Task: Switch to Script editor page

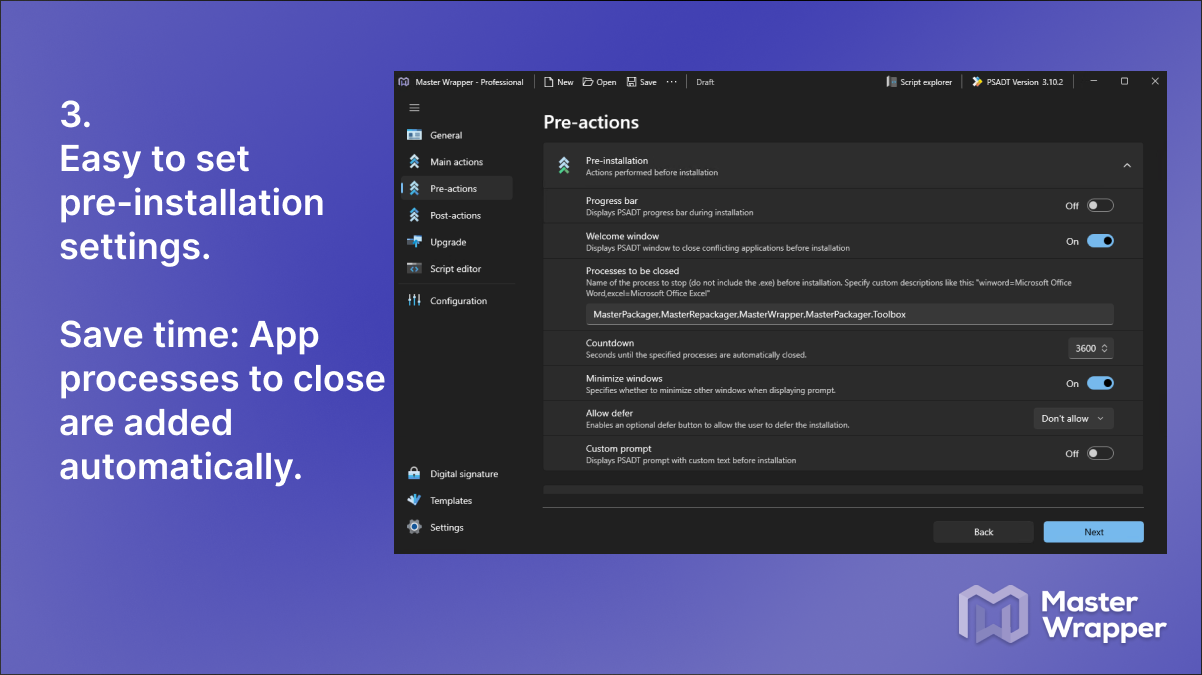Action: point(456,269)
